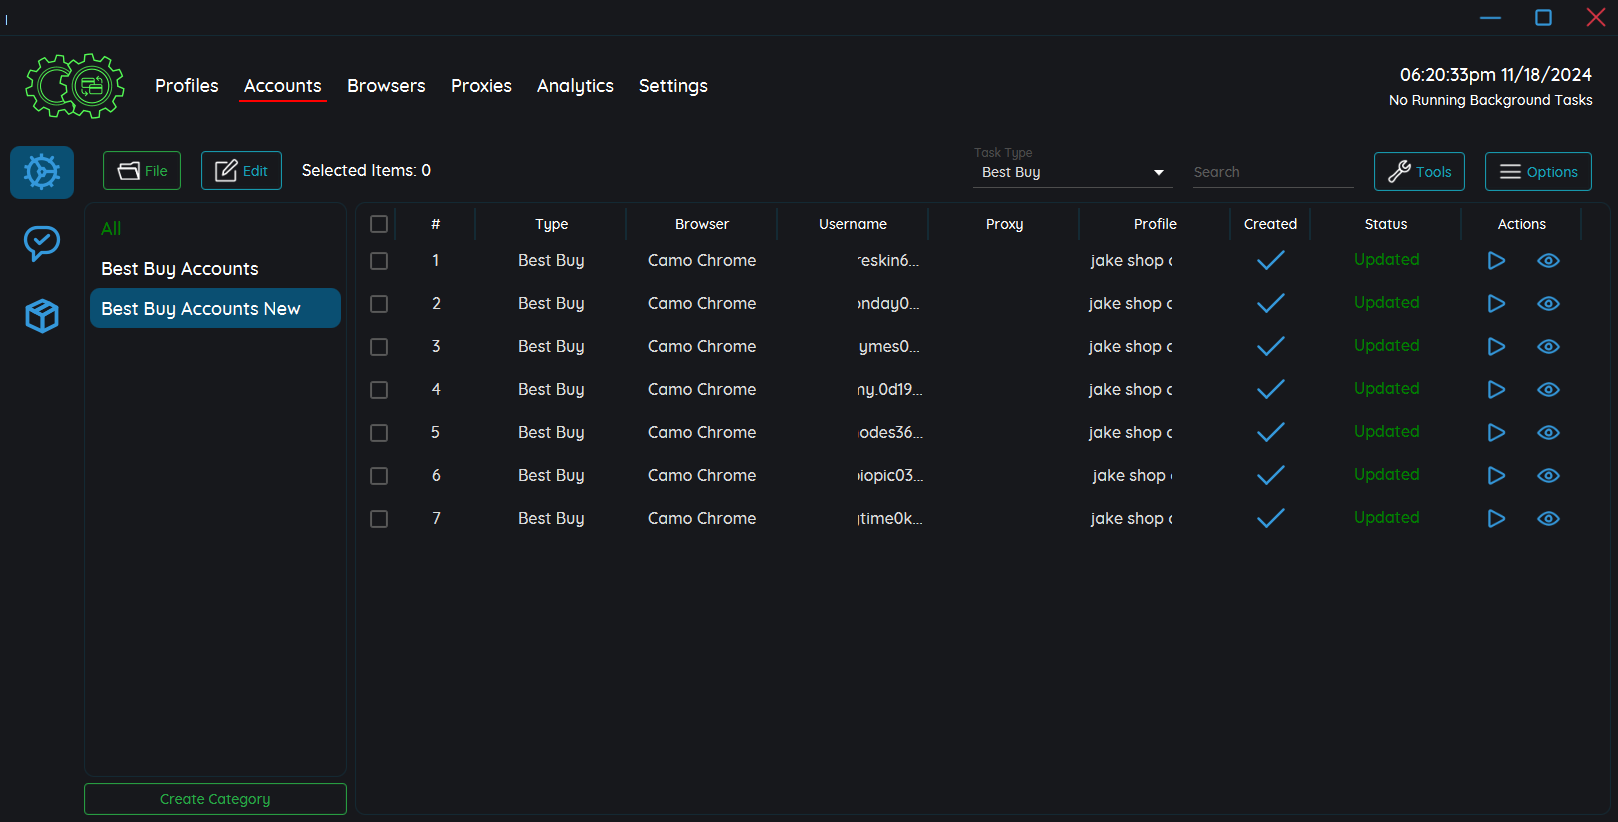Open the Options menu button
Screen dimensions: 1618x822
click(x=1537, y=171)
